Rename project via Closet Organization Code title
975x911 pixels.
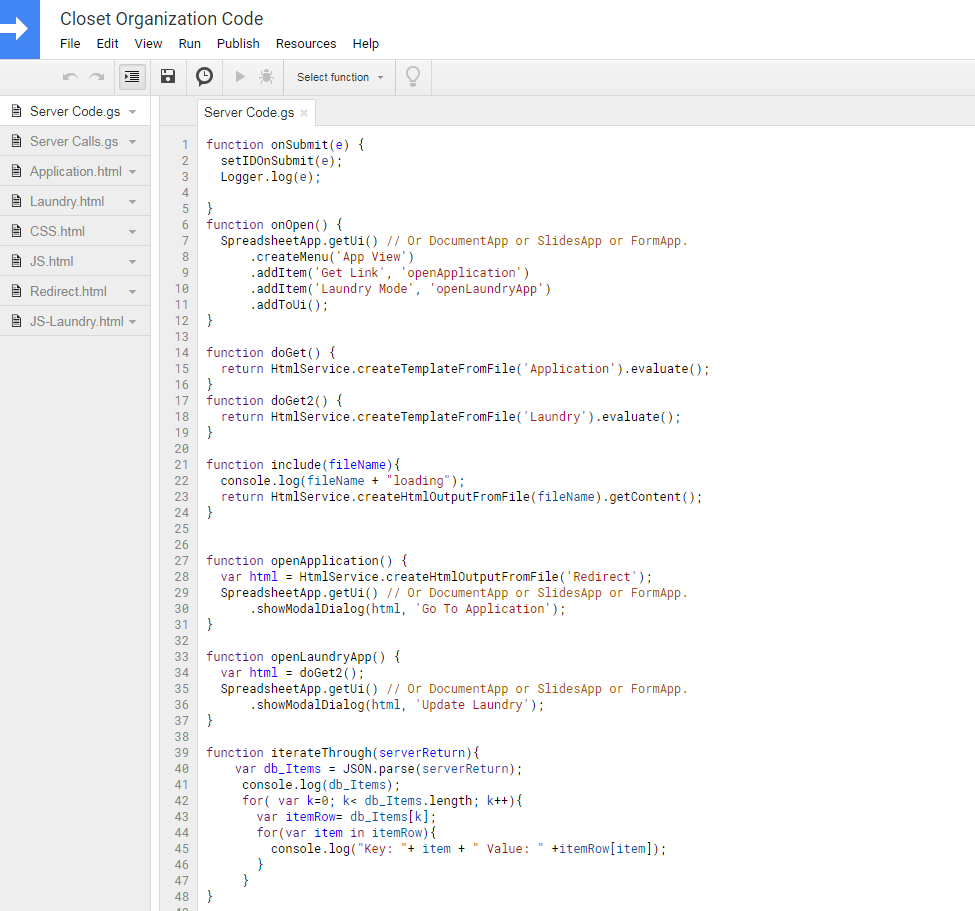(162, 19)
